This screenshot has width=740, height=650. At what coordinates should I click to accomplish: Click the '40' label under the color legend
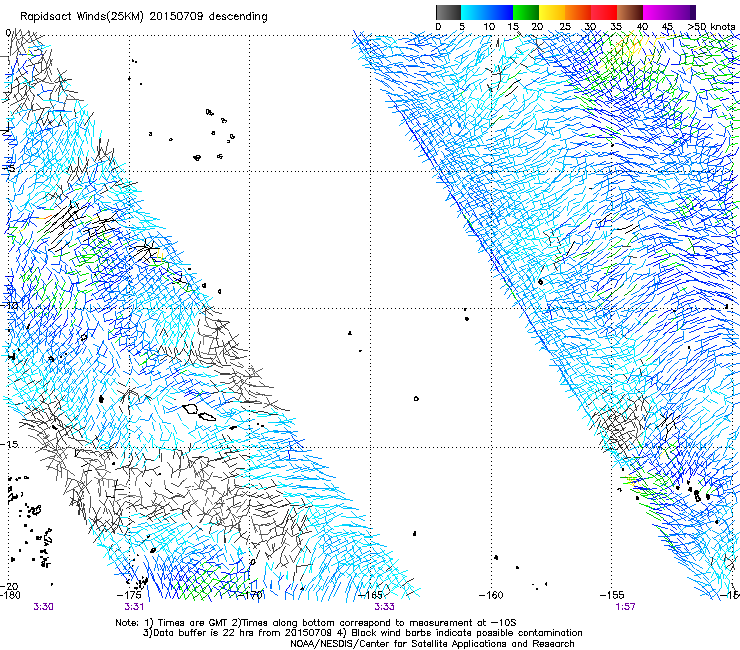coord(642,27)
